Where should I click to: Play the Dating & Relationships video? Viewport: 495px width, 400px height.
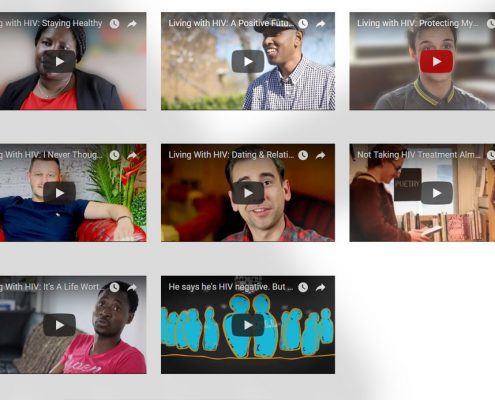(248, 193)
